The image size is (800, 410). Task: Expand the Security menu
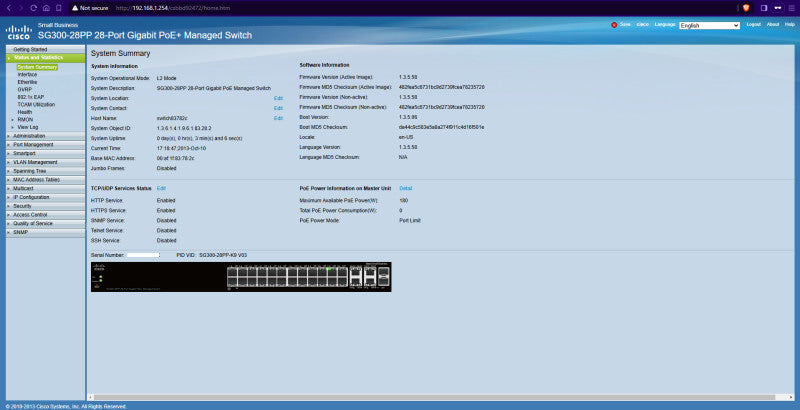[45, 206]
